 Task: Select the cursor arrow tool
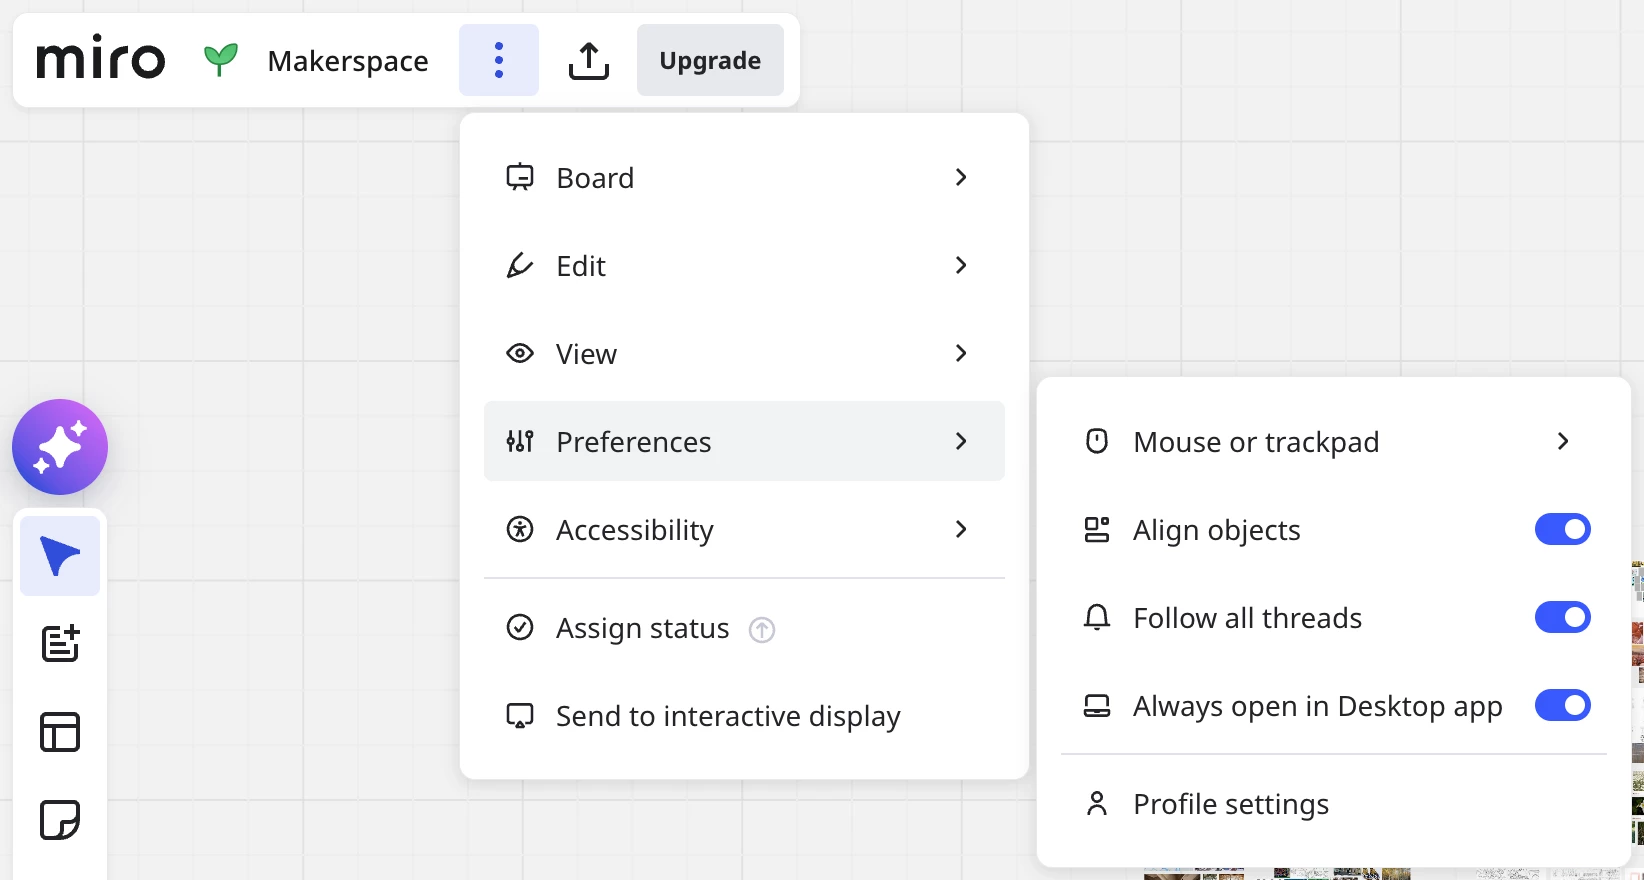coord(60,556)
